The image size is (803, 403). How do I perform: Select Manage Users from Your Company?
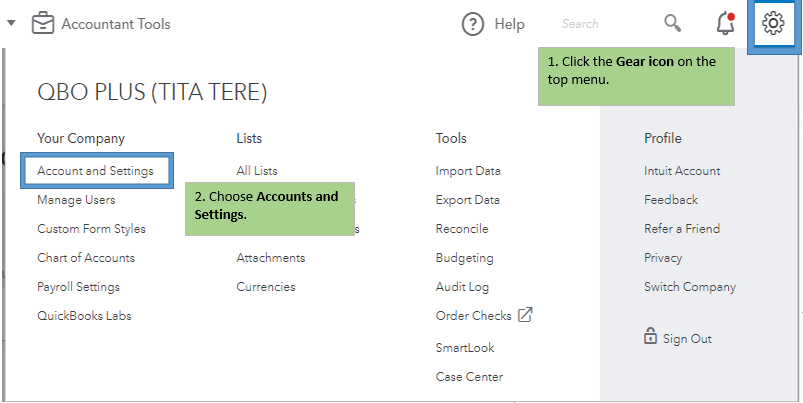(76, 200)
